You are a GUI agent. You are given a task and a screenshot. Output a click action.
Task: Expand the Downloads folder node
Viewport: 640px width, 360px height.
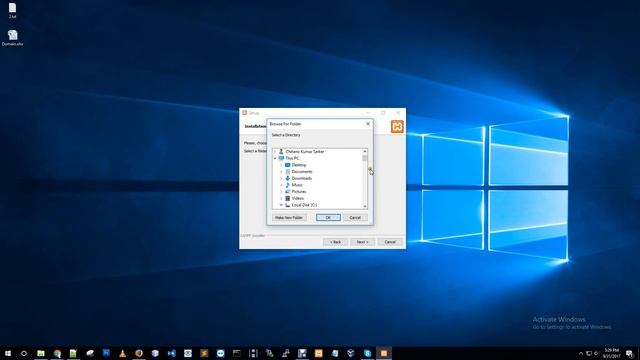[x=281, y=178]
